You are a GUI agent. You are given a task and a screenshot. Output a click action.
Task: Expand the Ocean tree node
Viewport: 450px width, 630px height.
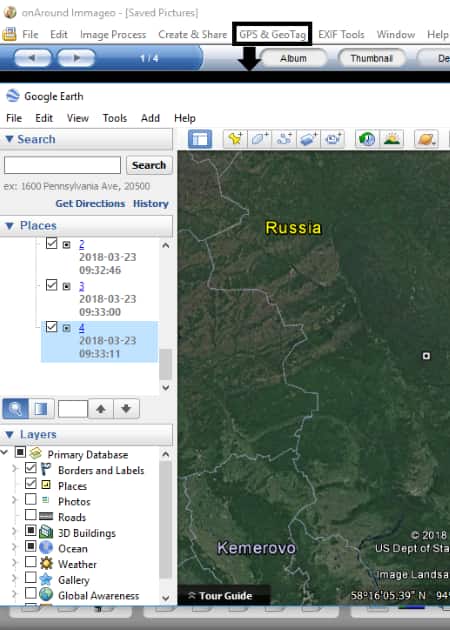14,547
